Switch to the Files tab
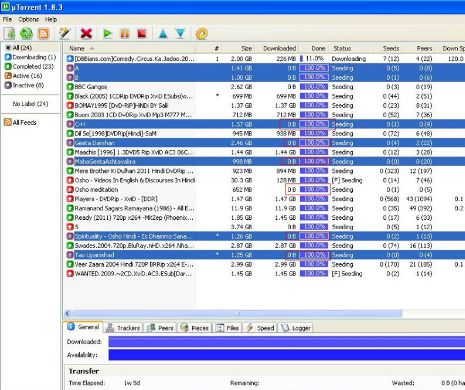Viewport: 465px width, 390px height. point(227,328)
